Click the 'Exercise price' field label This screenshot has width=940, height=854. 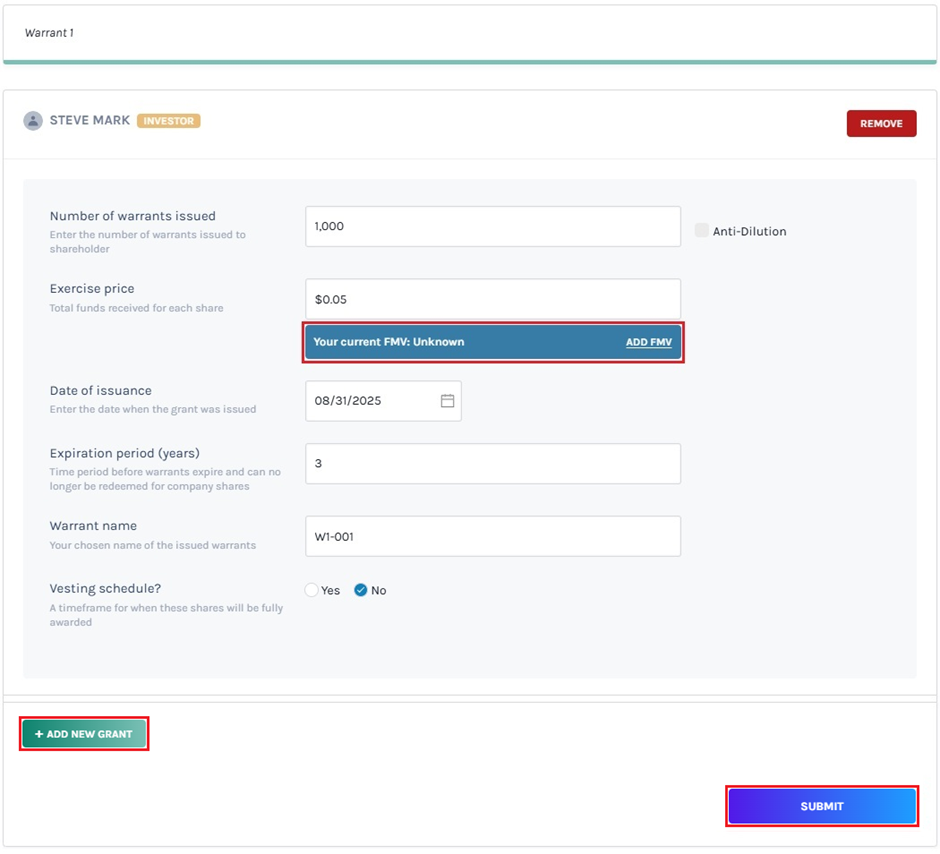[x=92, y=289]
